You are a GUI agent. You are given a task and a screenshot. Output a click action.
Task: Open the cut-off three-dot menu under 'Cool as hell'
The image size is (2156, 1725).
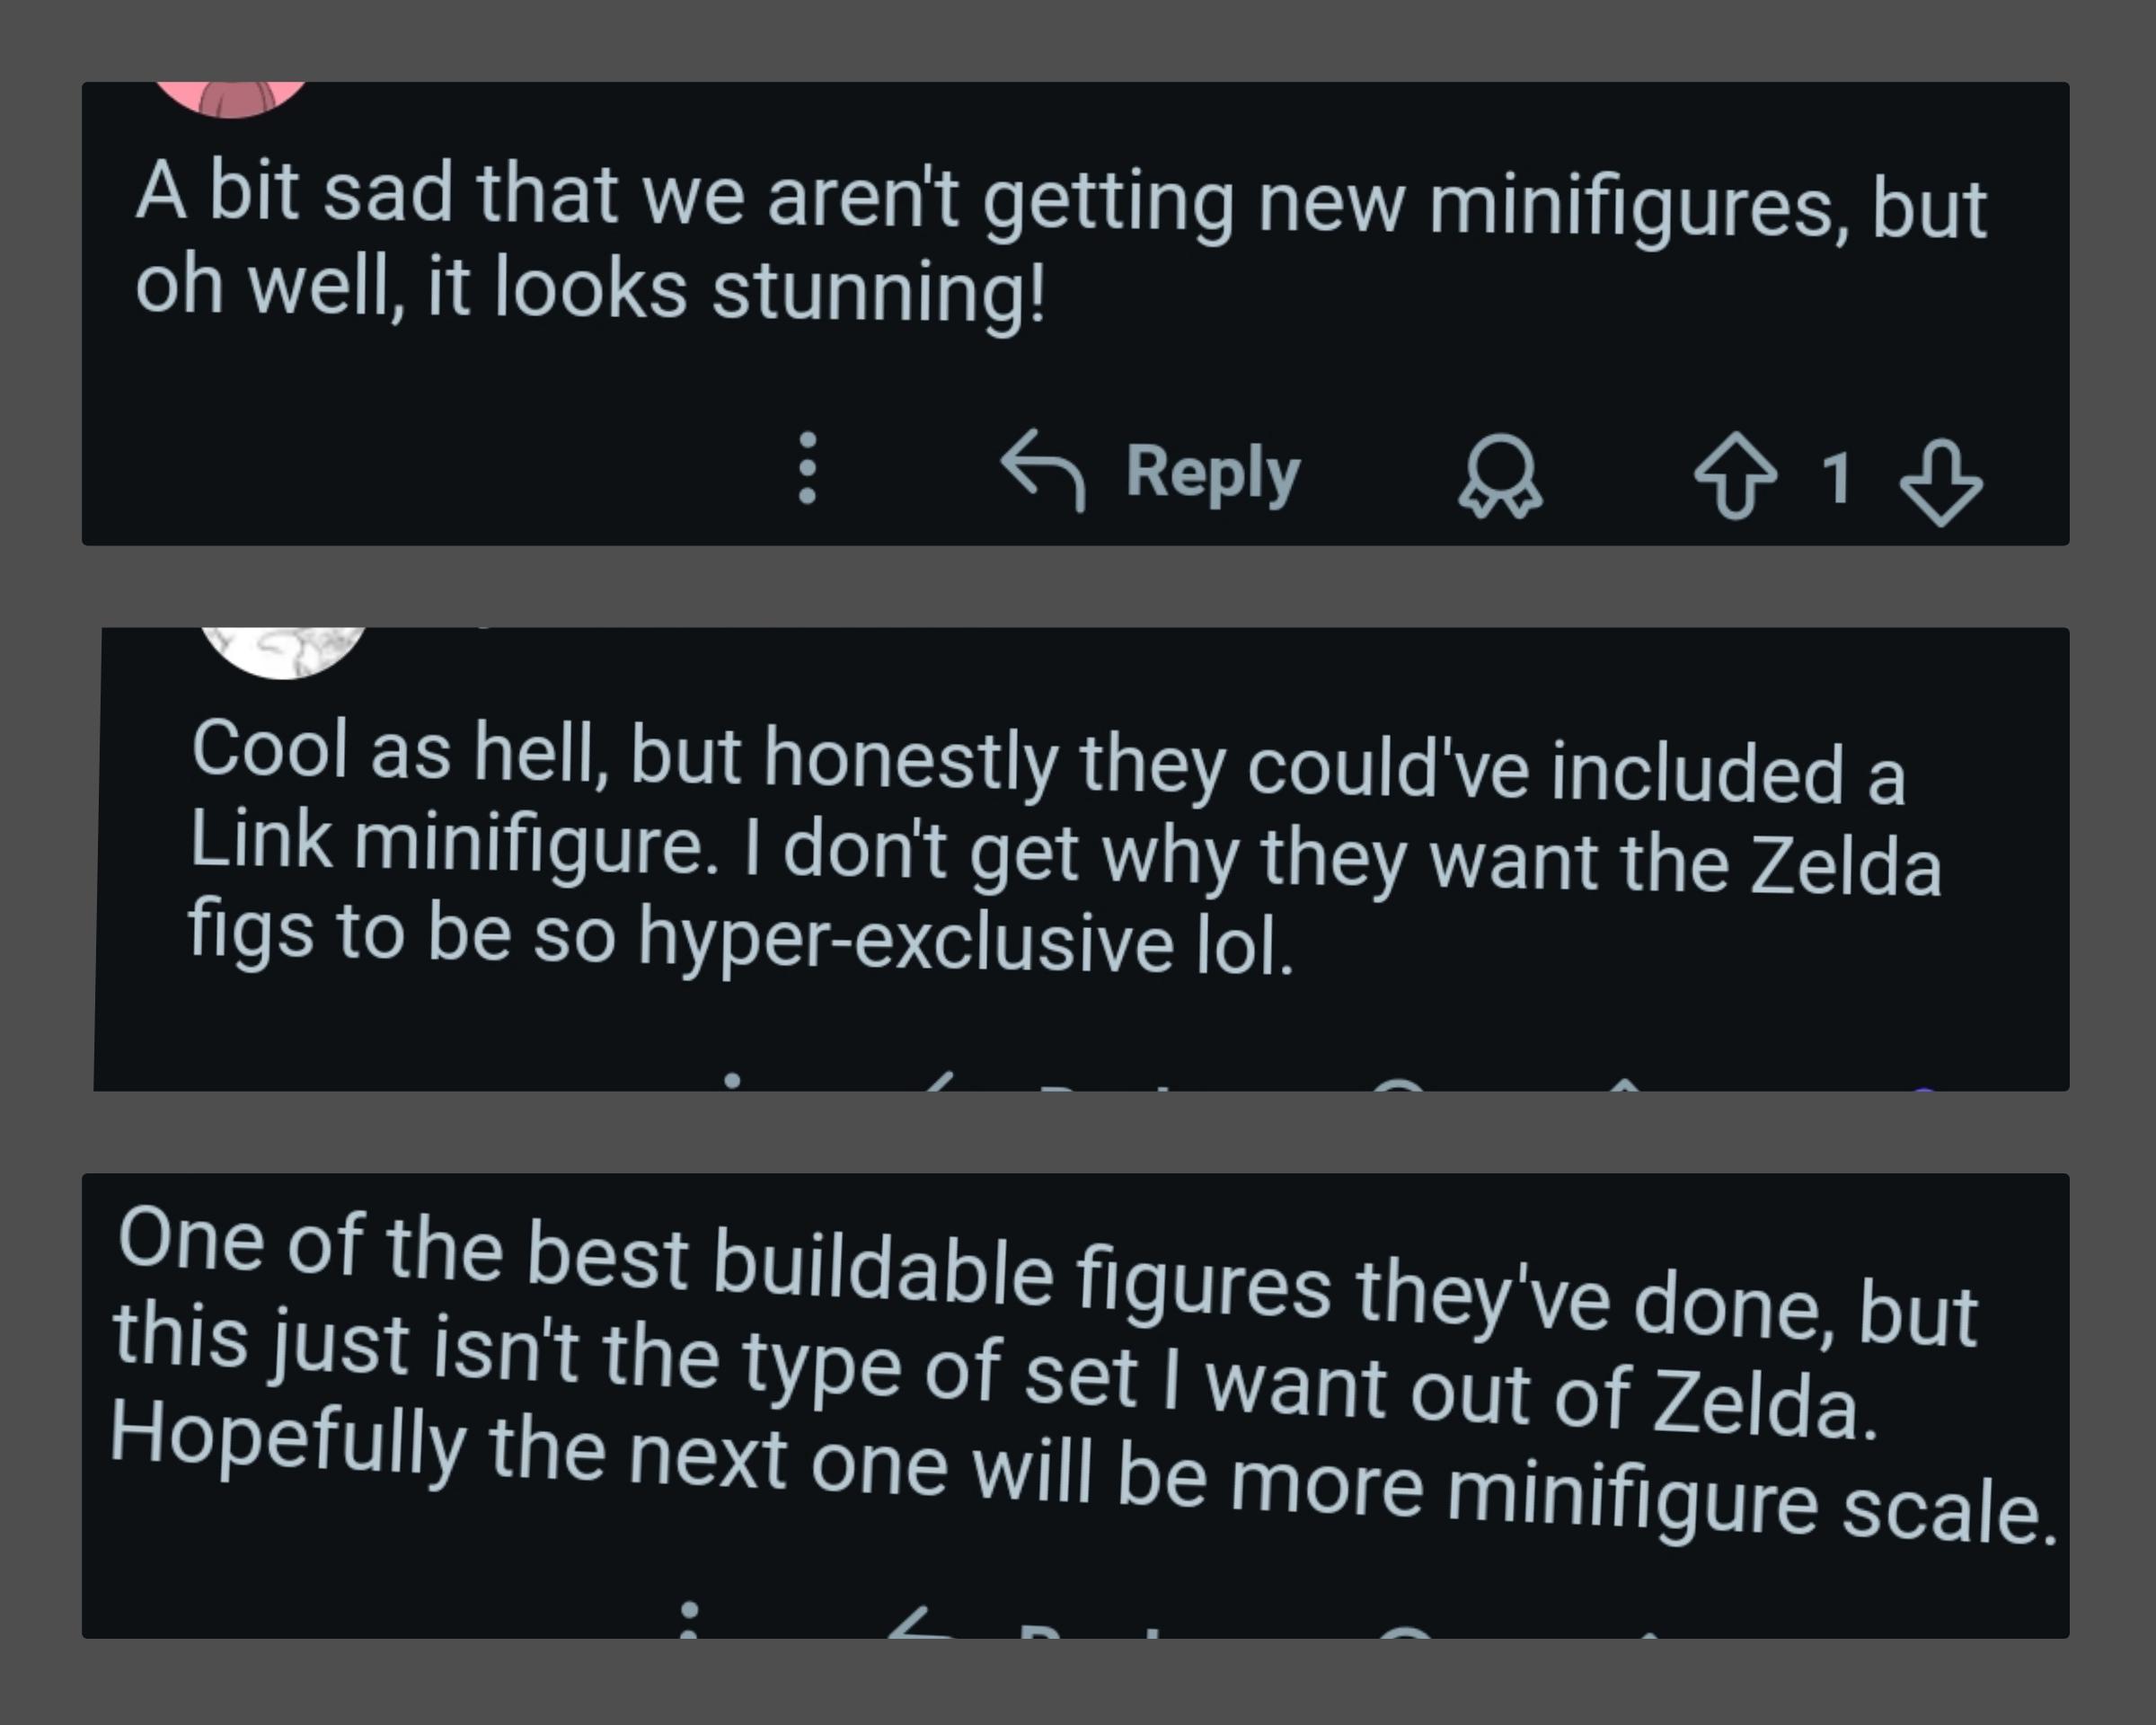(x=732, y=1082)
